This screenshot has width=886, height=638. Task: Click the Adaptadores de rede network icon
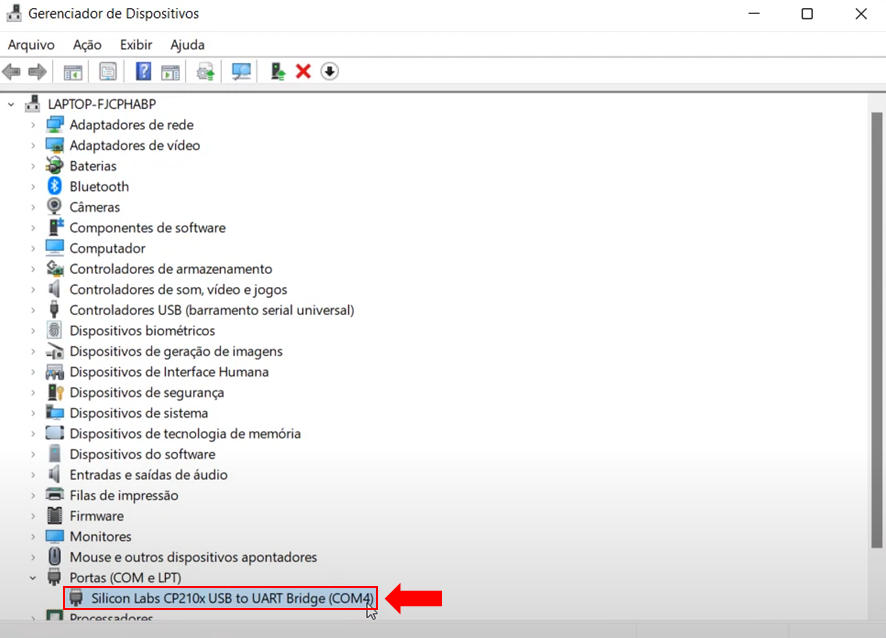[x=54, y=124]
